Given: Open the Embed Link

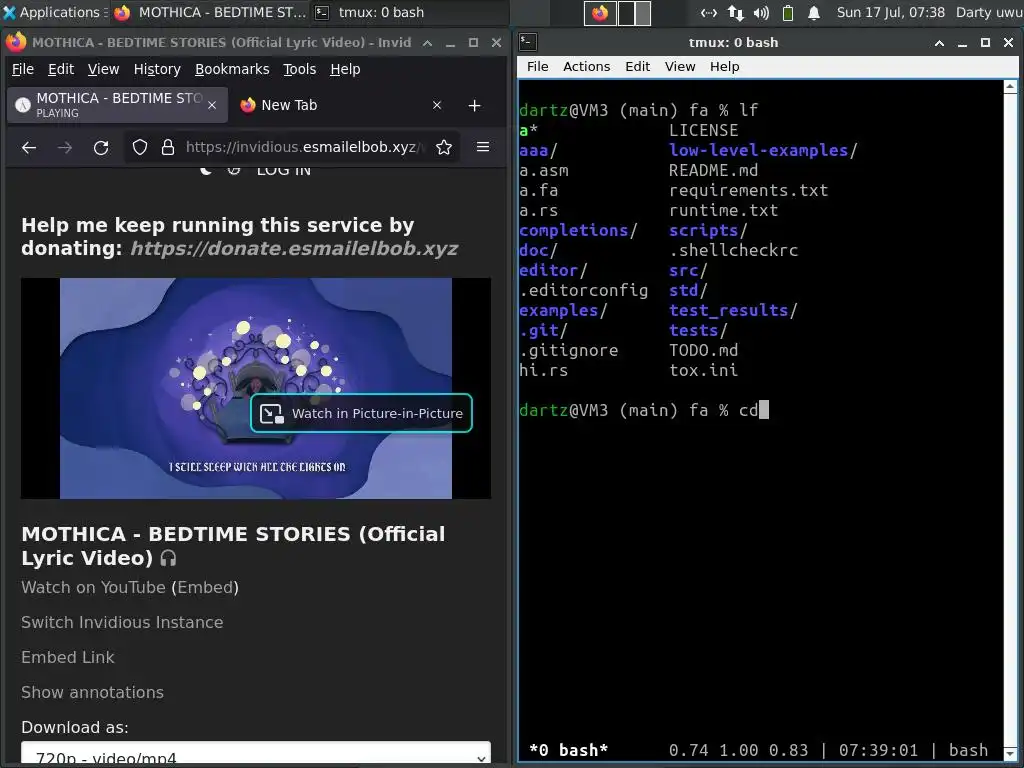Looking at the screenshot, I should click(x=68, y=658).
